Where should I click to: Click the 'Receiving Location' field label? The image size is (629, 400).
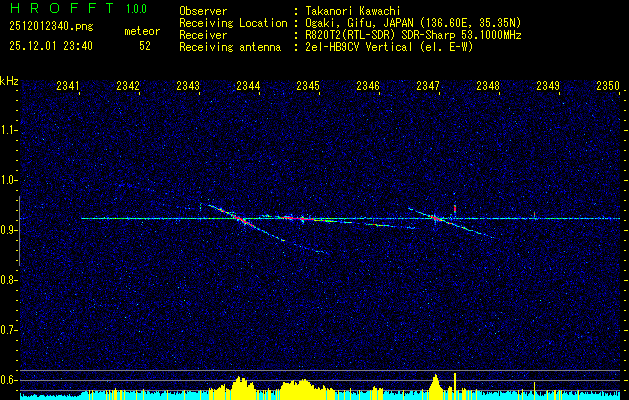[233, 23]
